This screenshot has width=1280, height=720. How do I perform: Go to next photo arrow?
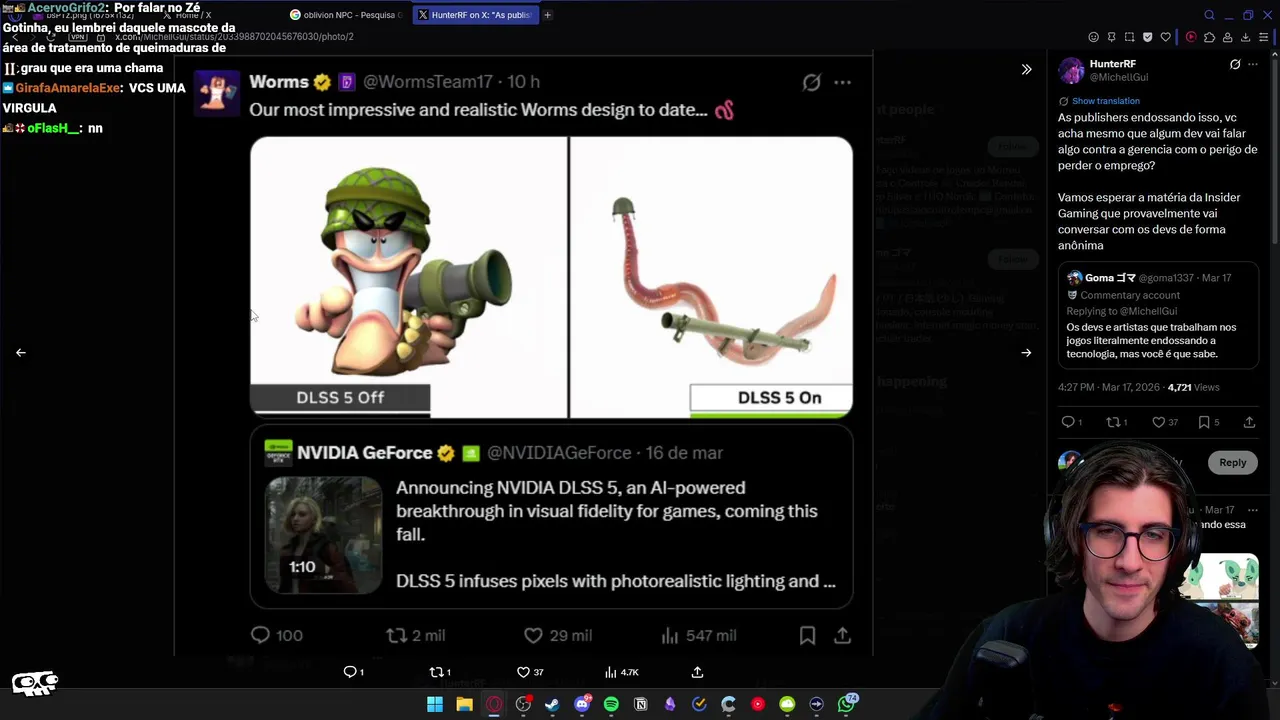[x=1026, y=352]
